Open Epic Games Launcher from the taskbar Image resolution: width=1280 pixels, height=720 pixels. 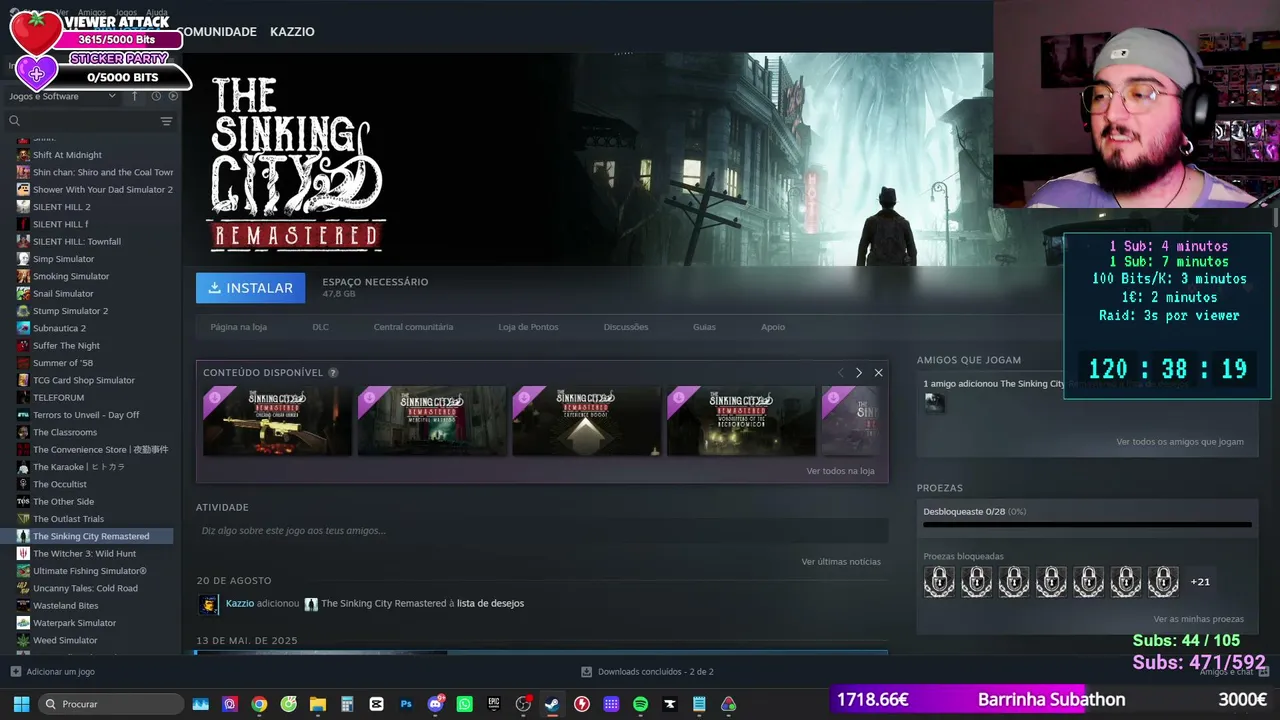pyautogui.click(x=494, y=704)
